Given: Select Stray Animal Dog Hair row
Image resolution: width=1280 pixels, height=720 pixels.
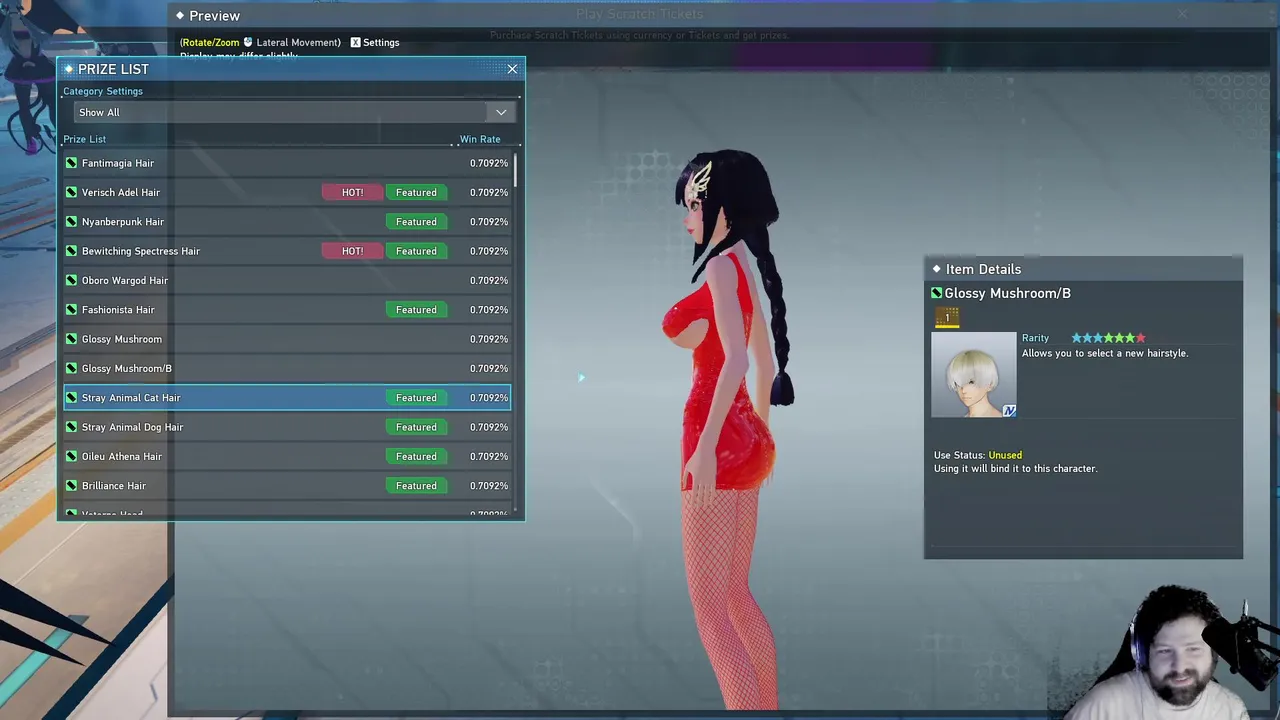Looking at the screenshot, I should click(287, 427).
